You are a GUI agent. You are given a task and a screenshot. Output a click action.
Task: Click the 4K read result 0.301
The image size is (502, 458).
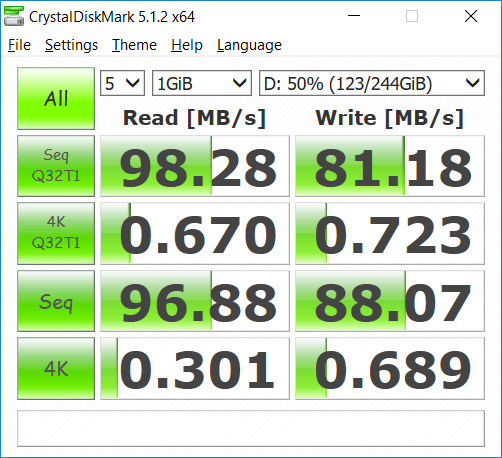tap(195, 368)
